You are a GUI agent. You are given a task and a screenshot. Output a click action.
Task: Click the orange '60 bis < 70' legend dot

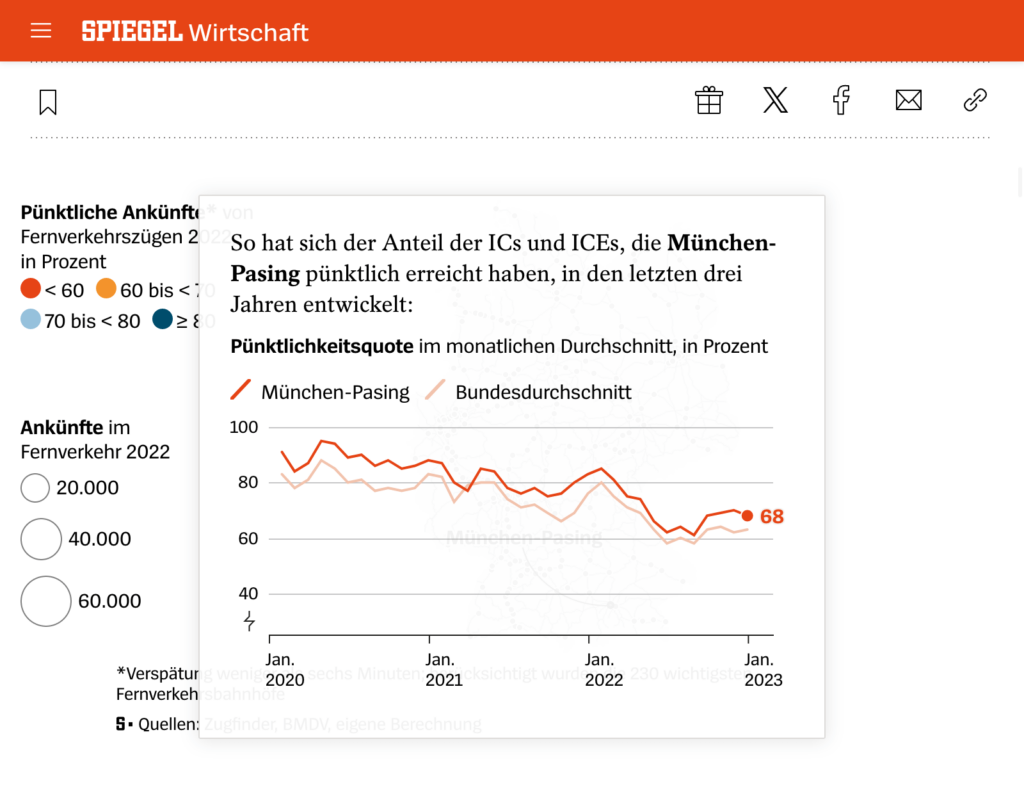pyautogui.click(x=106, y=288)
